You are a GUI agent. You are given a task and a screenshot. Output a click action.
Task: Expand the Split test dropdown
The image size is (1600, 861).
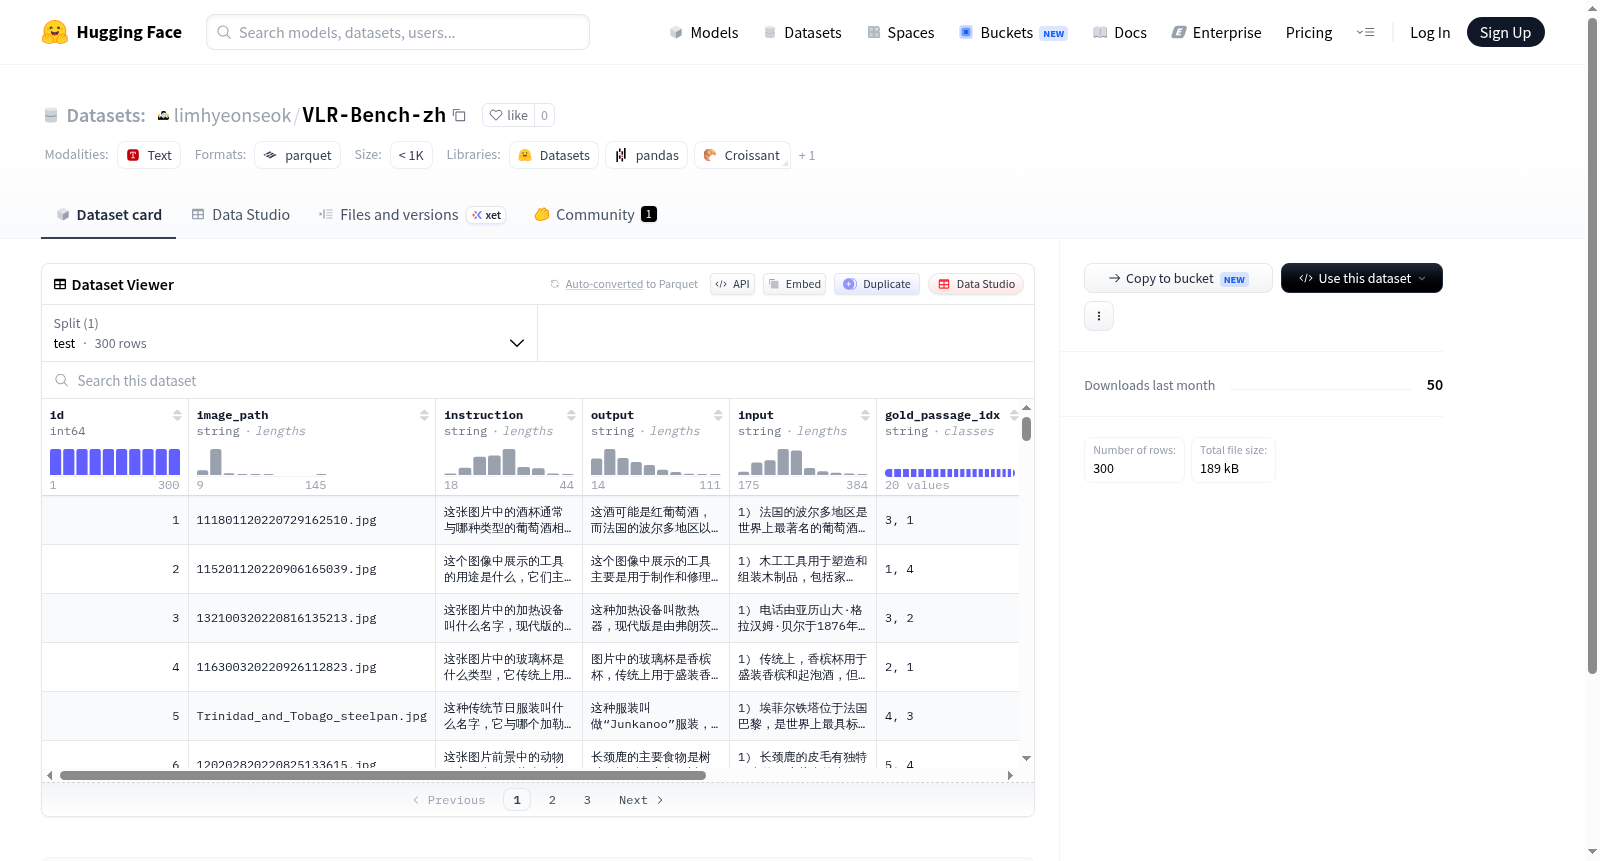pos(289,333)
